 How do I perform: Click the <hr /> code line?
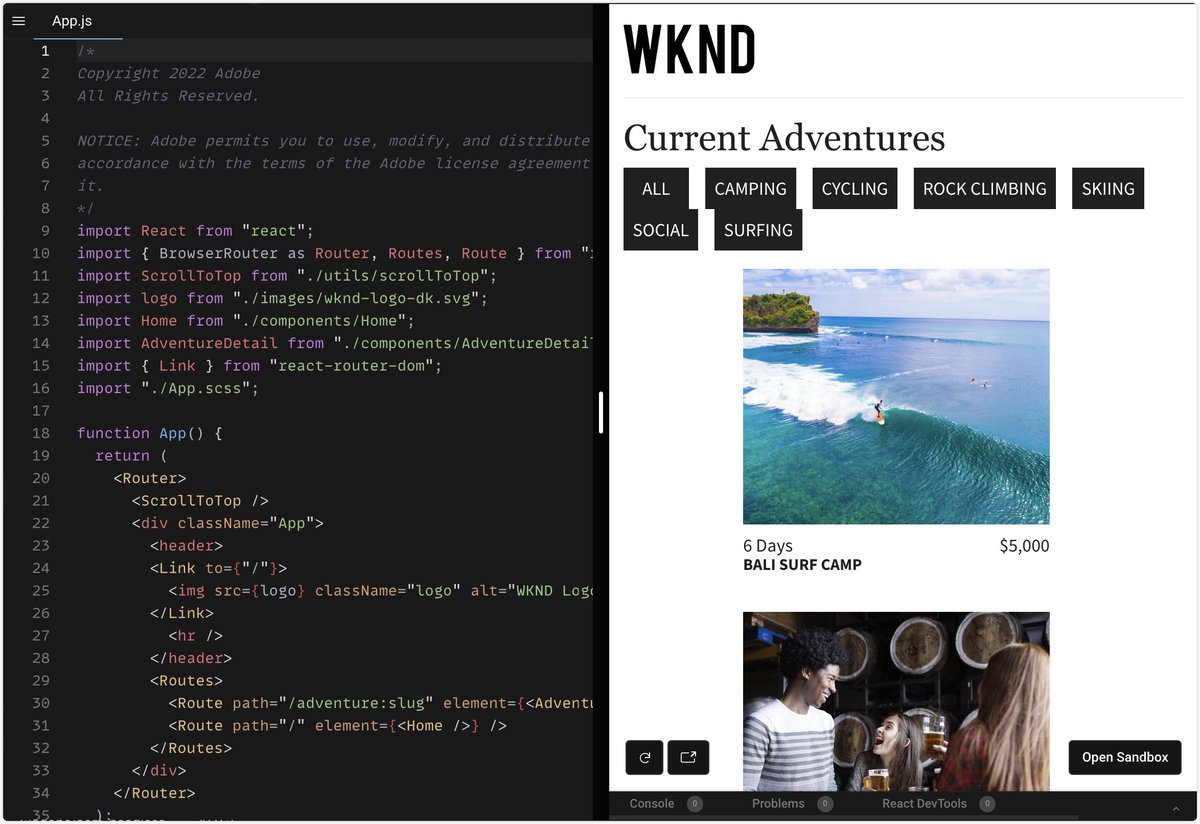click(195, 636)
